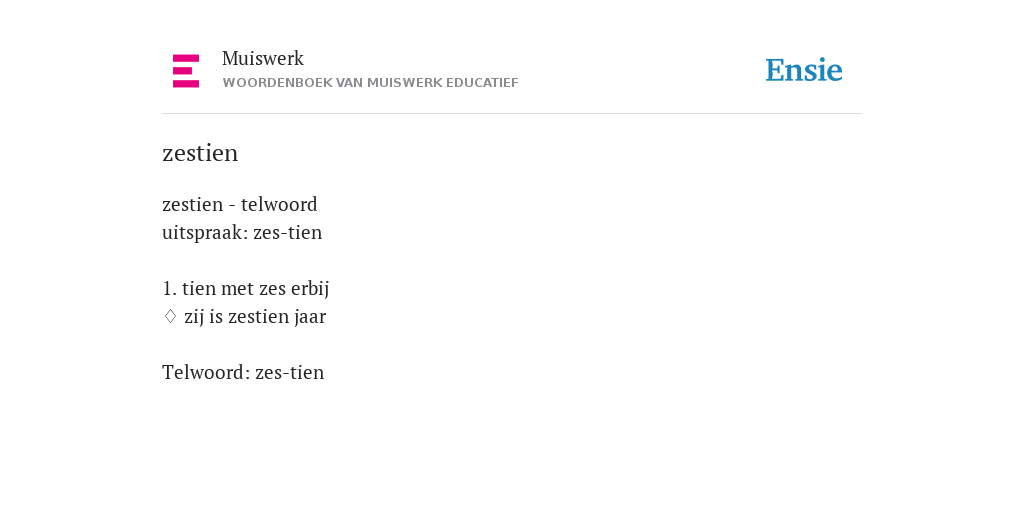Click the pink Muiswerk logo icon
1024x512 pixels.
click(186, 71)
